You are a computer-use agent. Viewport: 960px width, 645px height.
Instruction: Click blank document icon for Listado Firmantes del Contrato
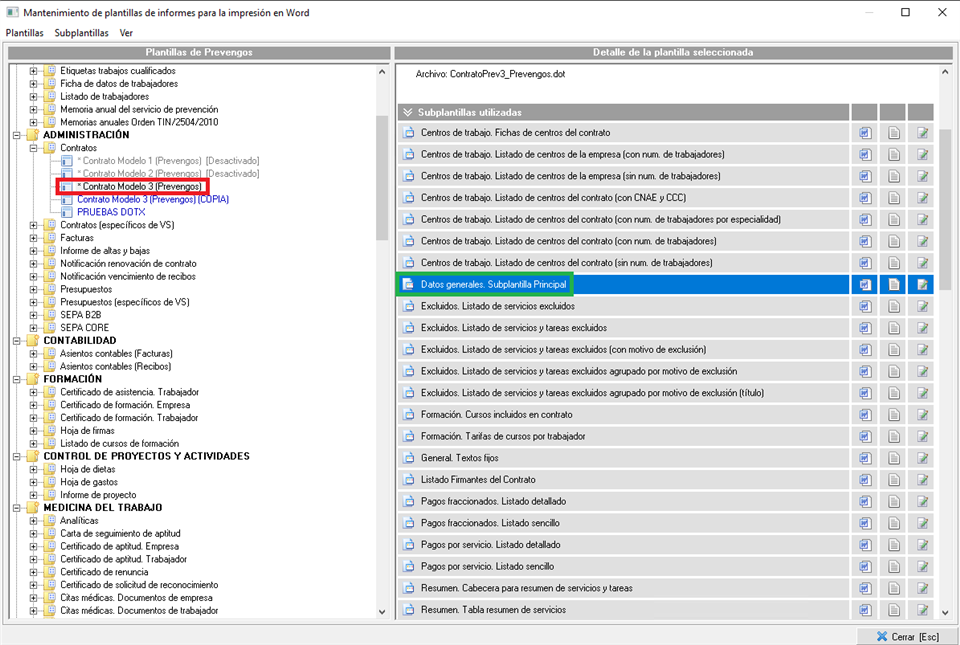(x=893, y=480)
